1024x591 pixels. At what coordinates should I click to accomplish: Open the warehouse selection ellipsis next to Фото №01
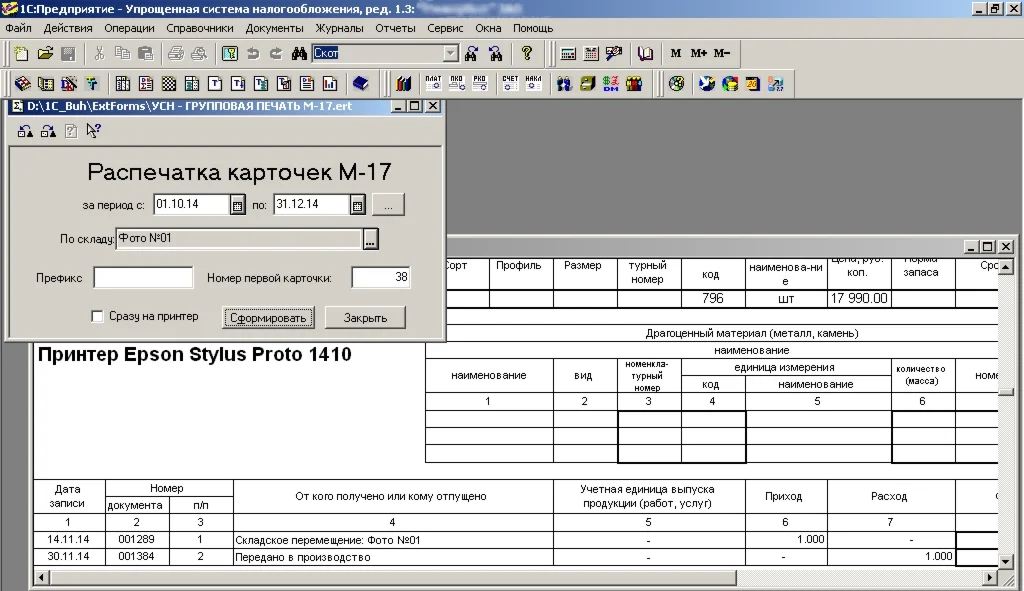coord(370,239)
